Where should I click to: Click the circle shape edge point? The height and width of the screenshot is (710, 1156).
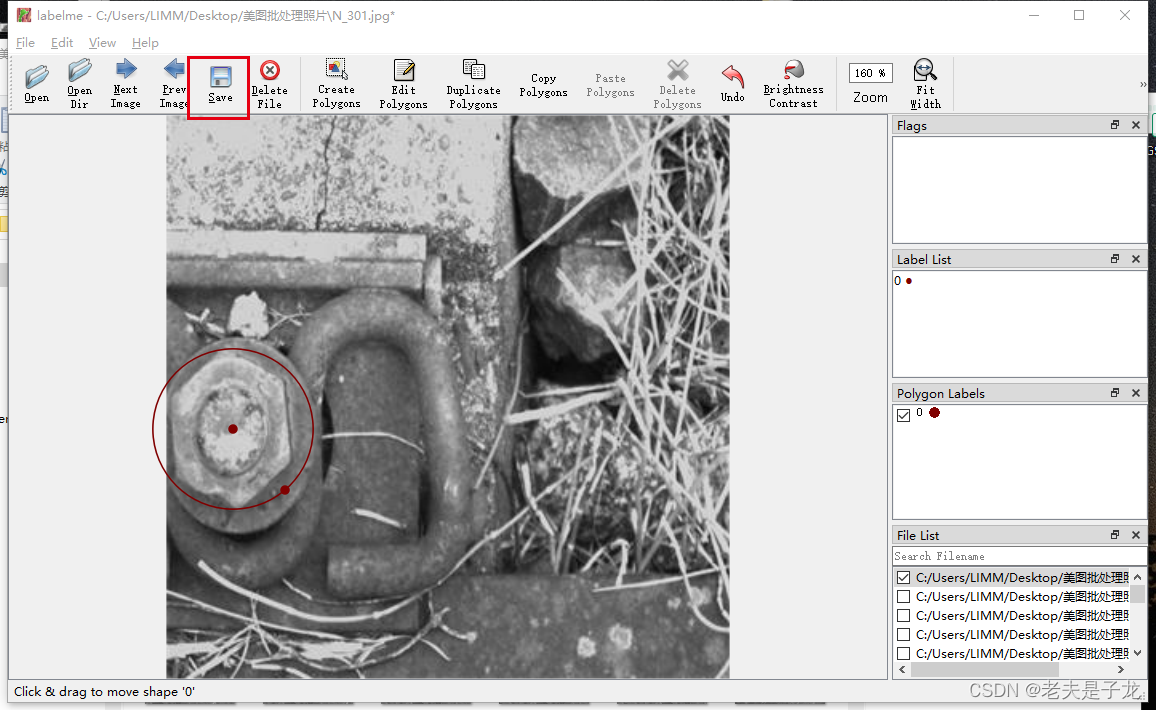point(285,490)
